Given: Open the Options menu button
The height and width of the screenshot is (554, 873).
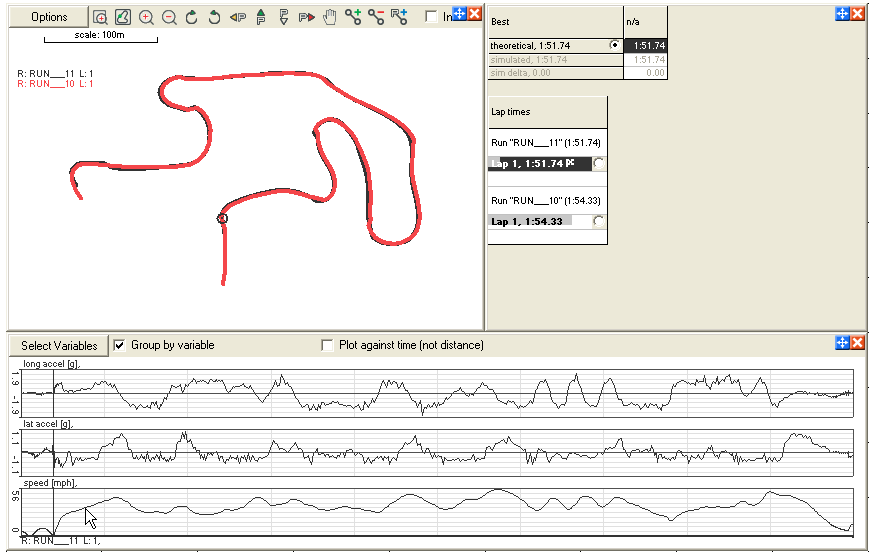Looking at the screenshot, I should click(x=49, y=17).
